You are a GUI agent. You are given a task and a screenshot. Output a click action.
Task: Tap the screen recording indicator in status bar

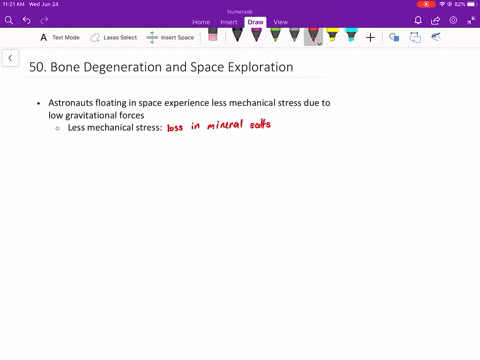coord(426,4)
